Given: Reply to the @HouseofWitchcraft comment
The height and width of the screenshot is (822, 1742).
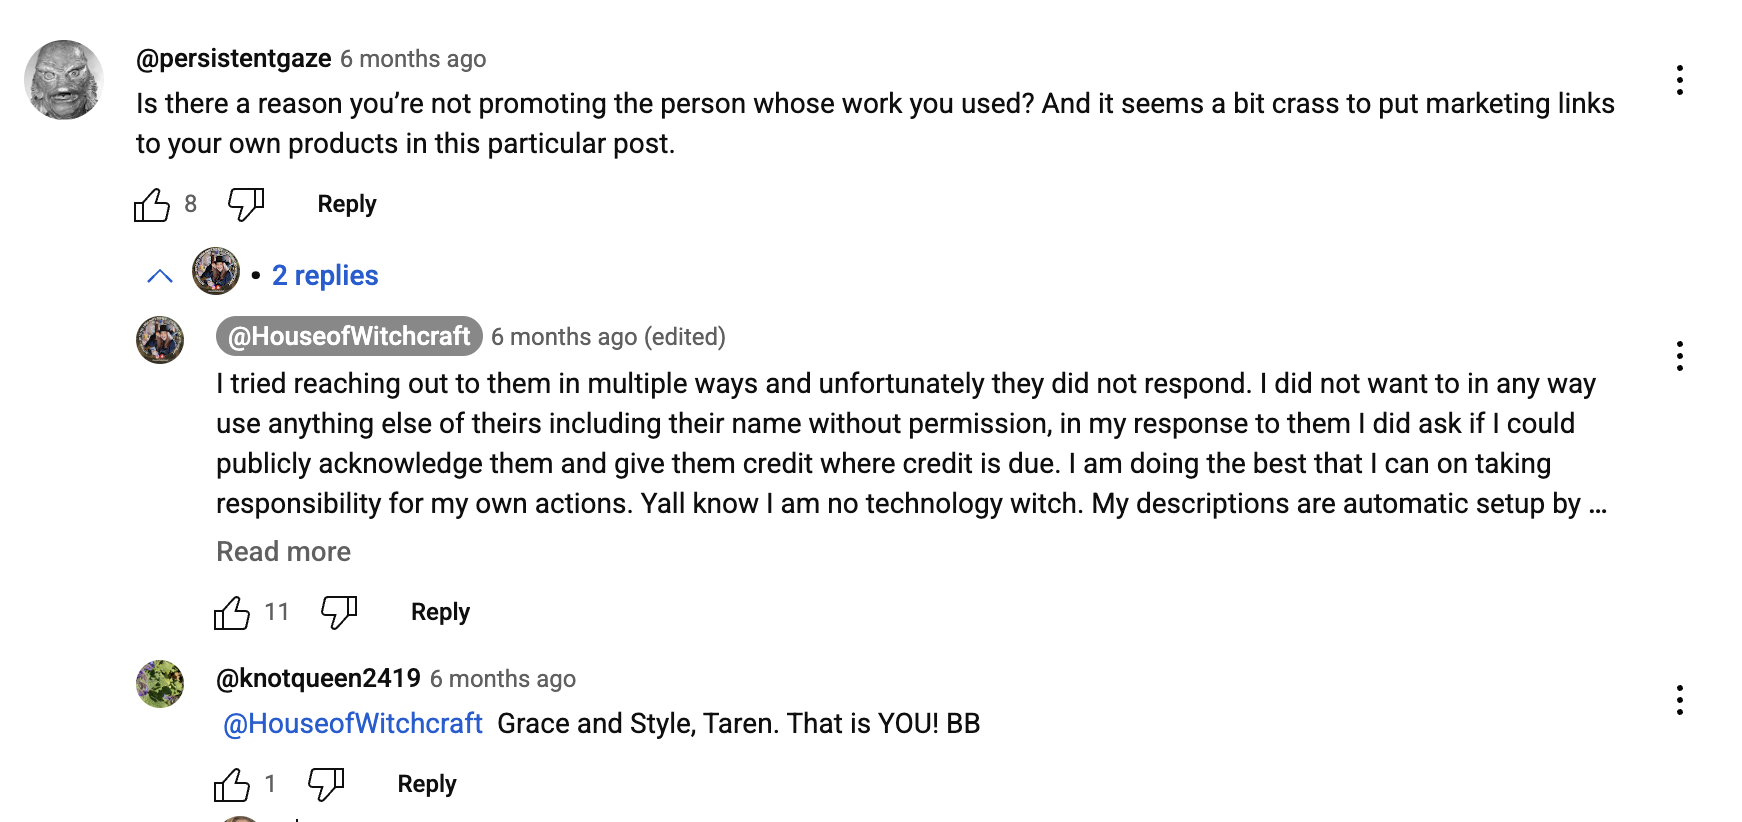Looking at the screenshot, I should point(440,612).
